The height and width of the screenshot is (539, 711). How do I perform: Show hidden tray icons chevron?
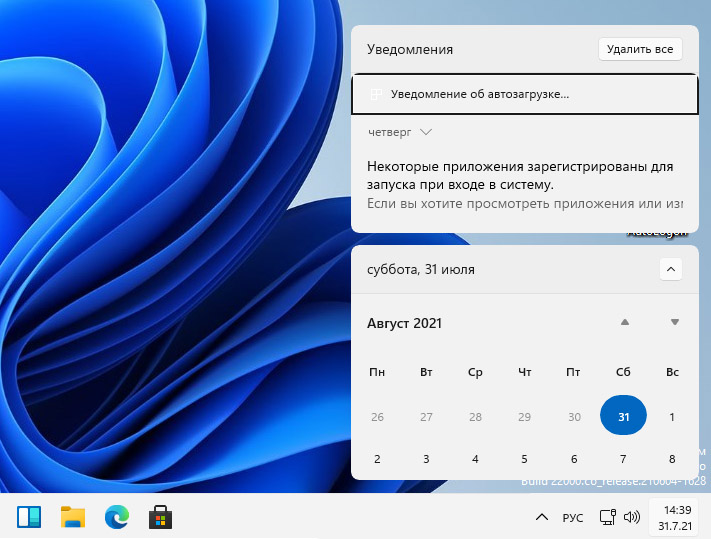[x=542, y=517]
